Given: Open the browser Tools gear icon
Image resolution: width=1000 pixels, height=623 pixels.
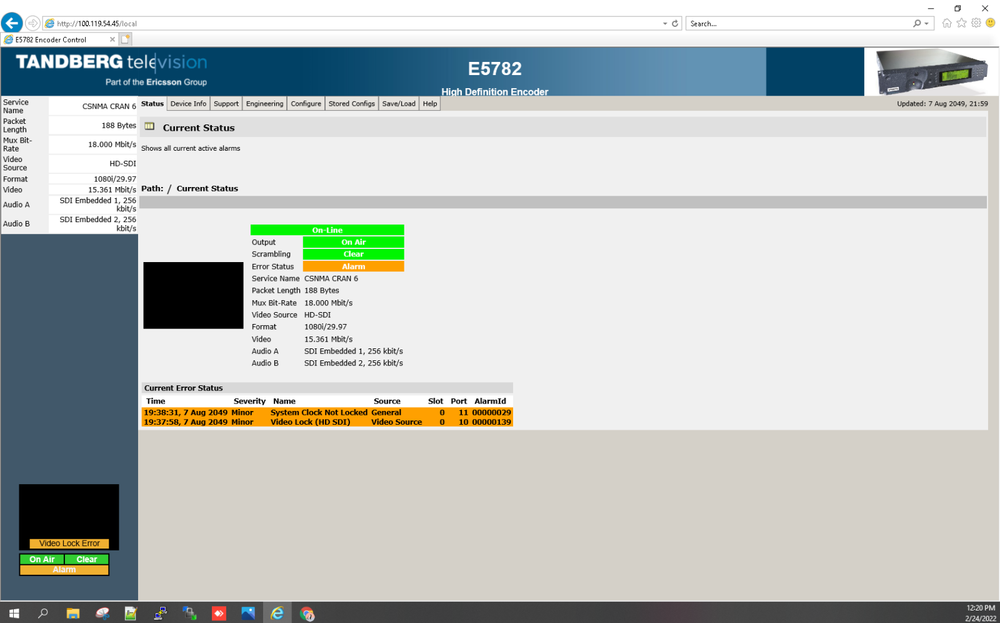Looking at the screenshot, I should pyautogui.click(x=976, y=23).
